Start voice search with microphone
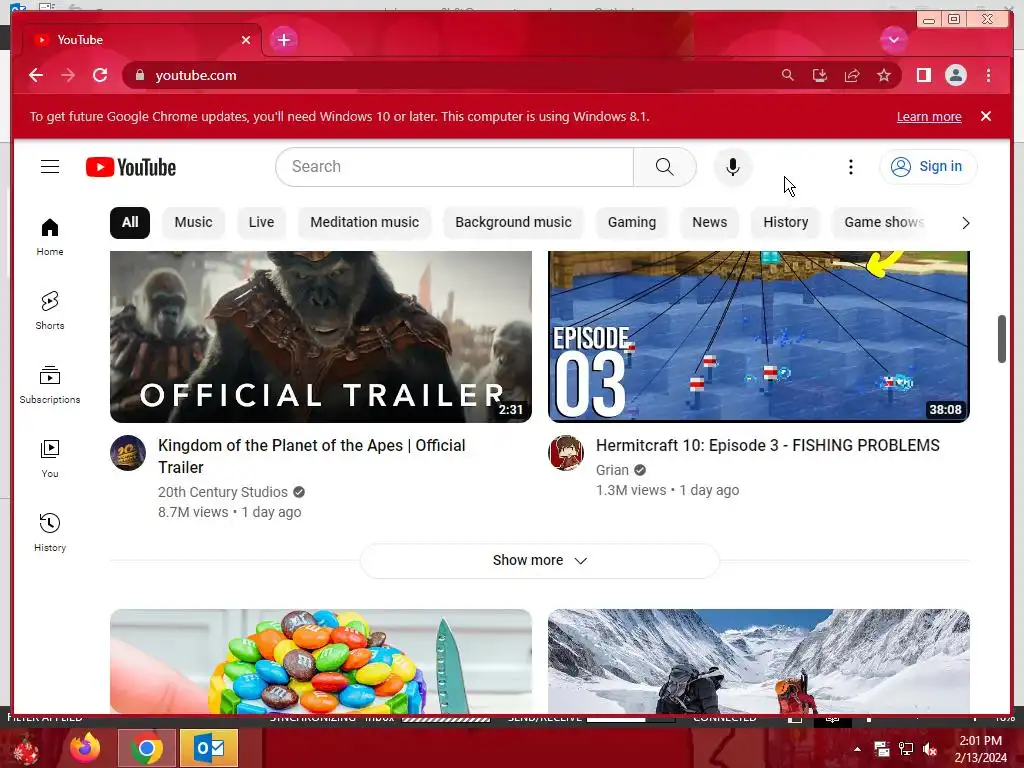This screenshot has height=768, width=1024. [733, 167]
